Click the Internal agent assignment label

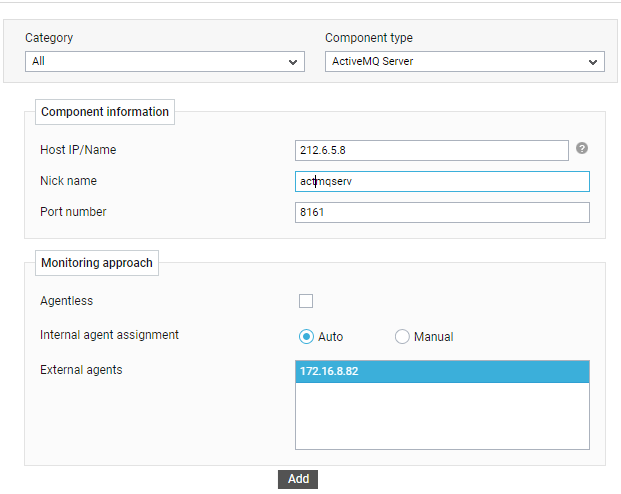(x=109, y=335)
